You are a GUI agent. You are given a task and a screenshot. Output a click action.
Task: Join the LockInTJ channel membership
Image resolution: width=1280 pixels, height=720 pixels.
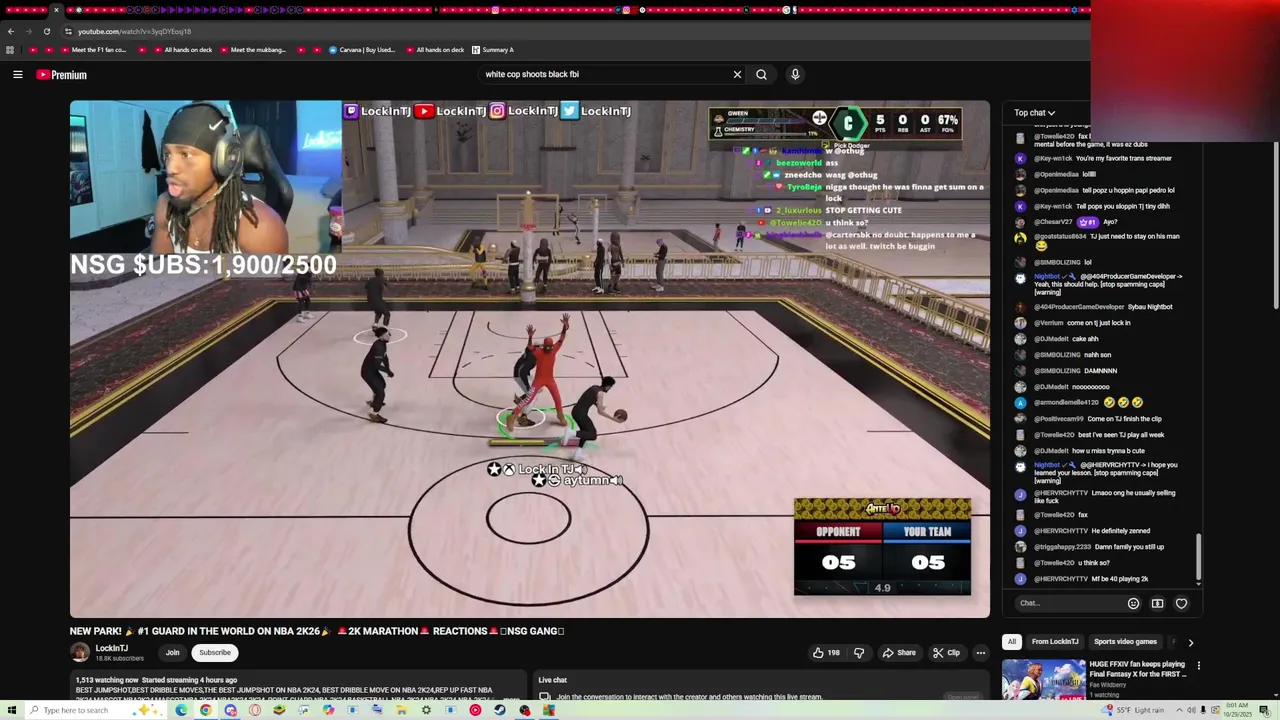172,653
